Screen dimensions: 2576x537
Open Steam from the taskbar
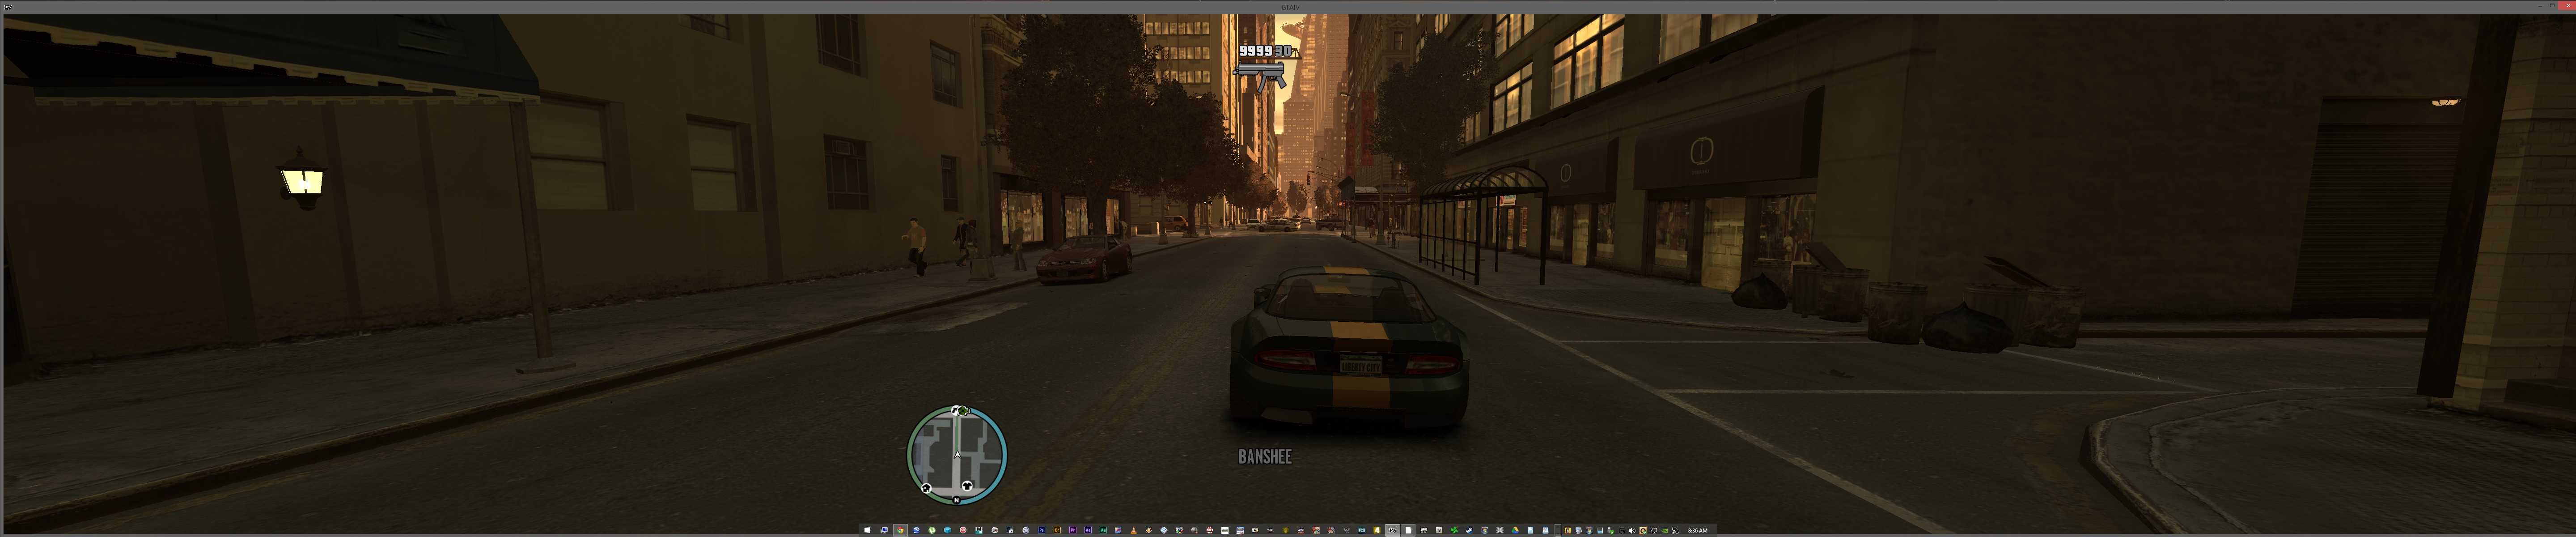point(1470,530)
